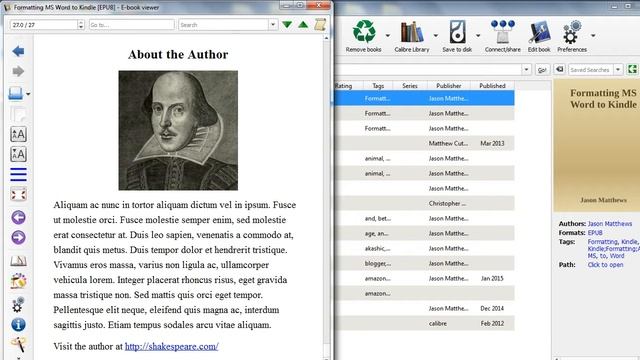Expand the Preferences dropdown arrow
This screenshot has height=360, width=640.
(x=593, y=36)
